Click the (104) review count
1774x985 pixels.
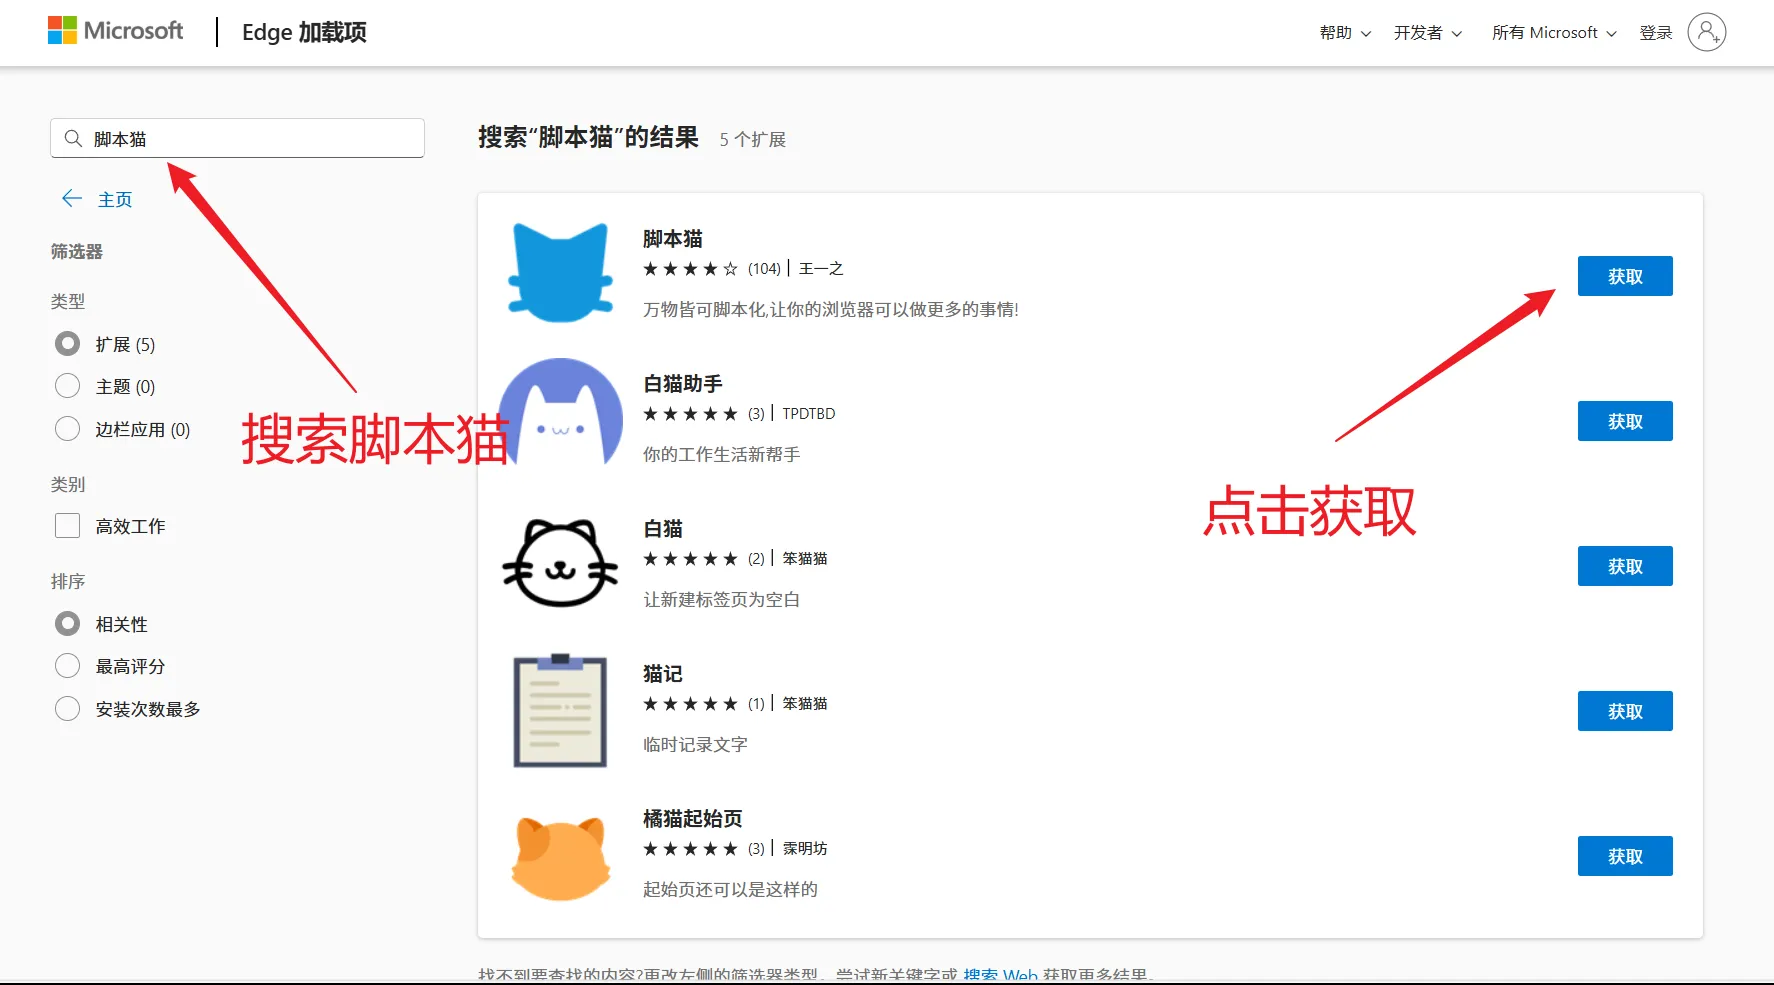pyautogui.click(x=764, y=268)
